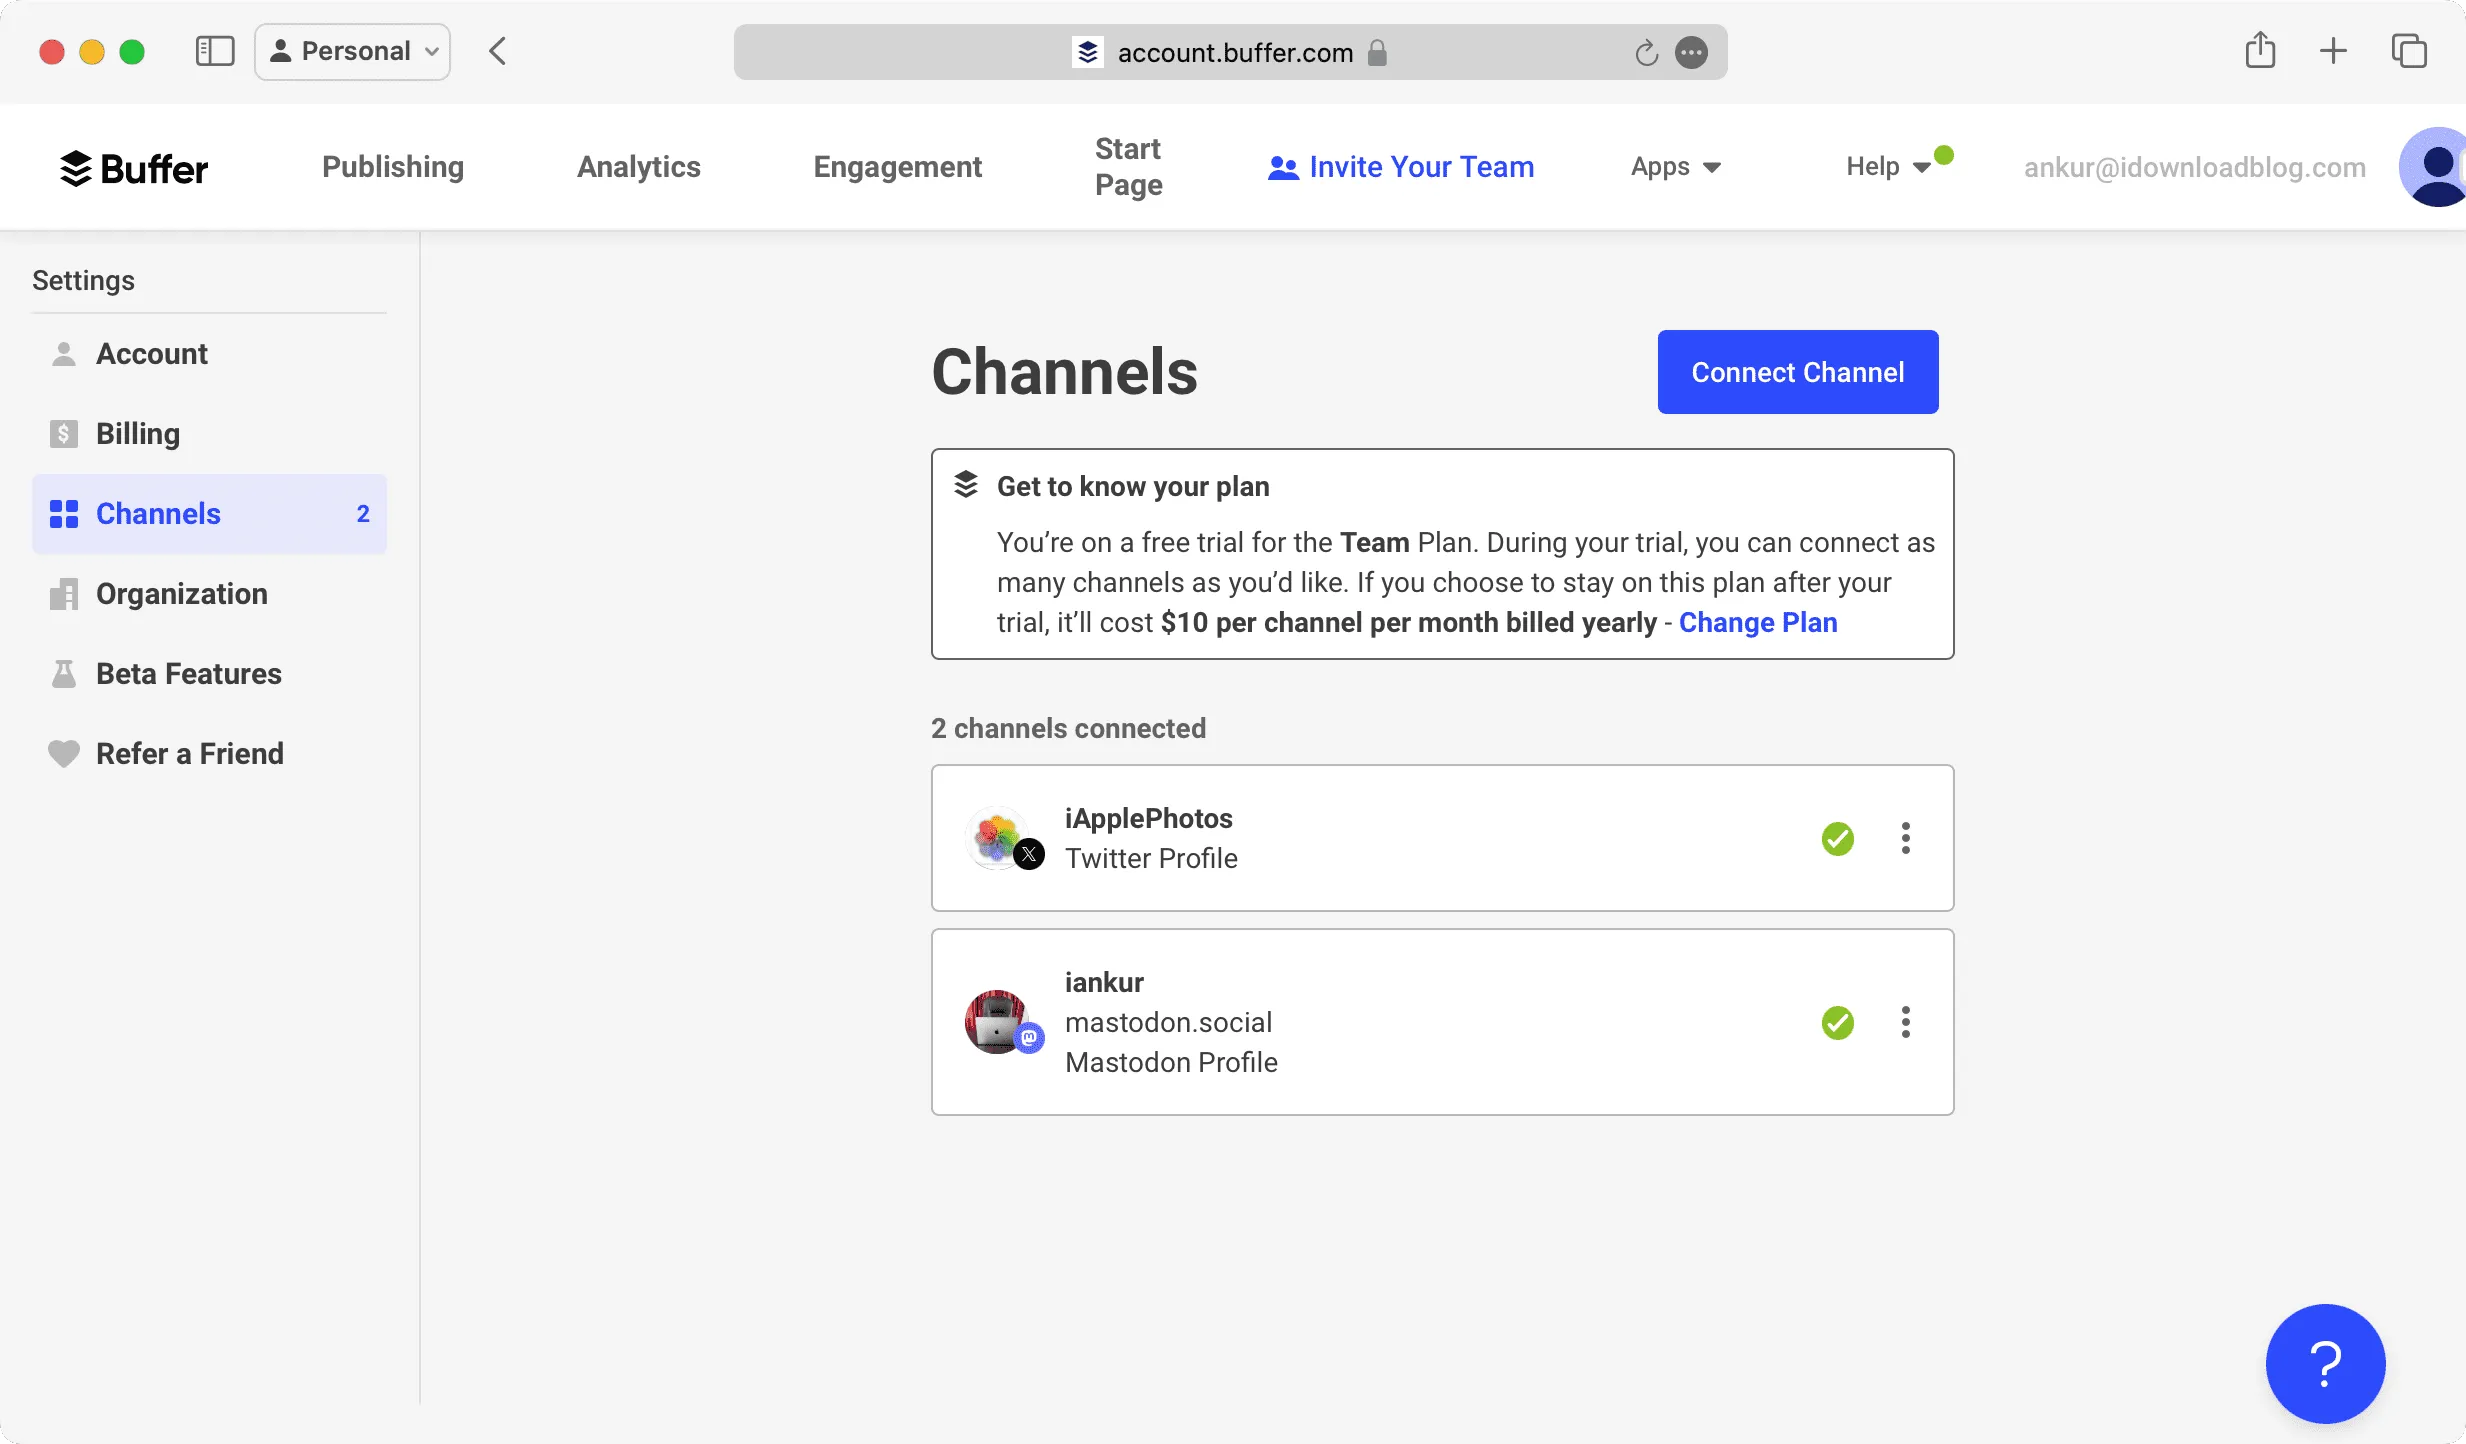The height and width of the screenshot is (1444, 2466).
Task: Show the tab overview icon
Action: click(x=2409, y=51)
